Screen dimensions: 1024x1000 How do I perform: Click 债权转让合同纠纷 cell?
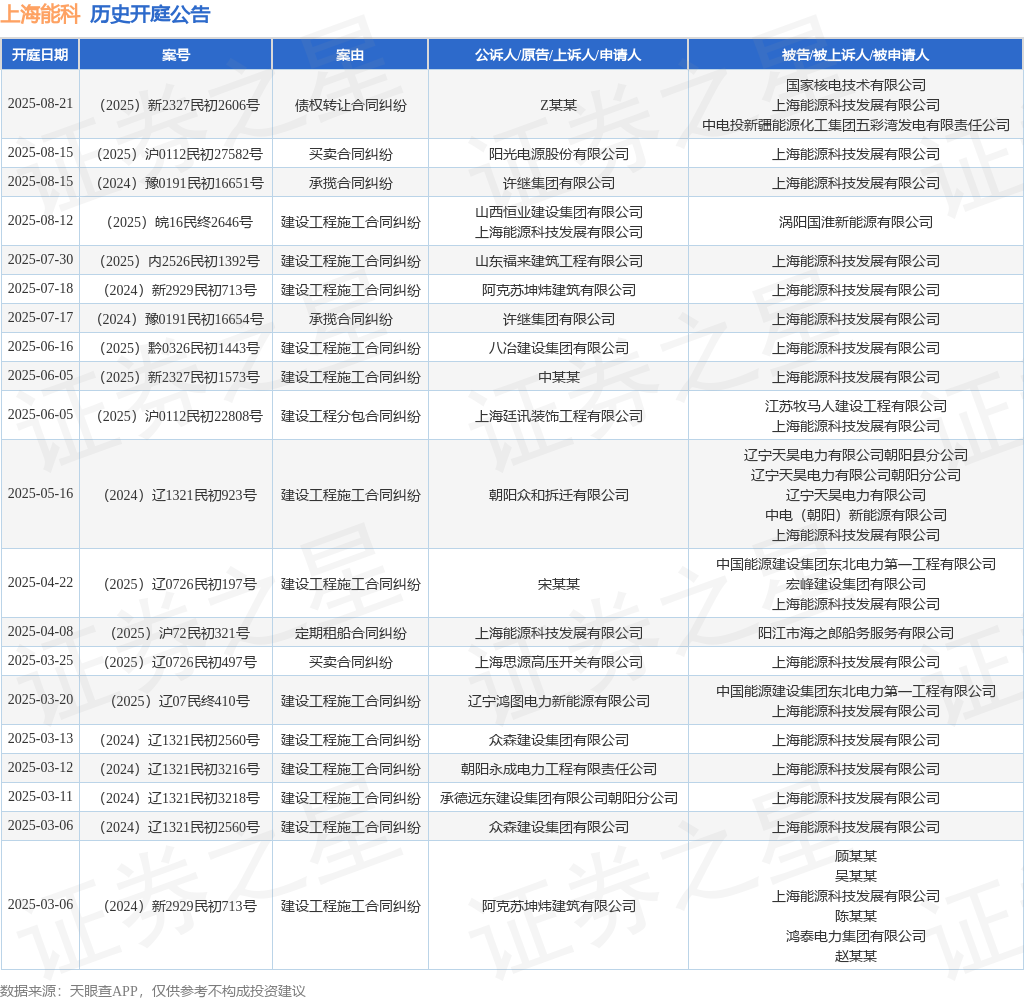[350, 105]
